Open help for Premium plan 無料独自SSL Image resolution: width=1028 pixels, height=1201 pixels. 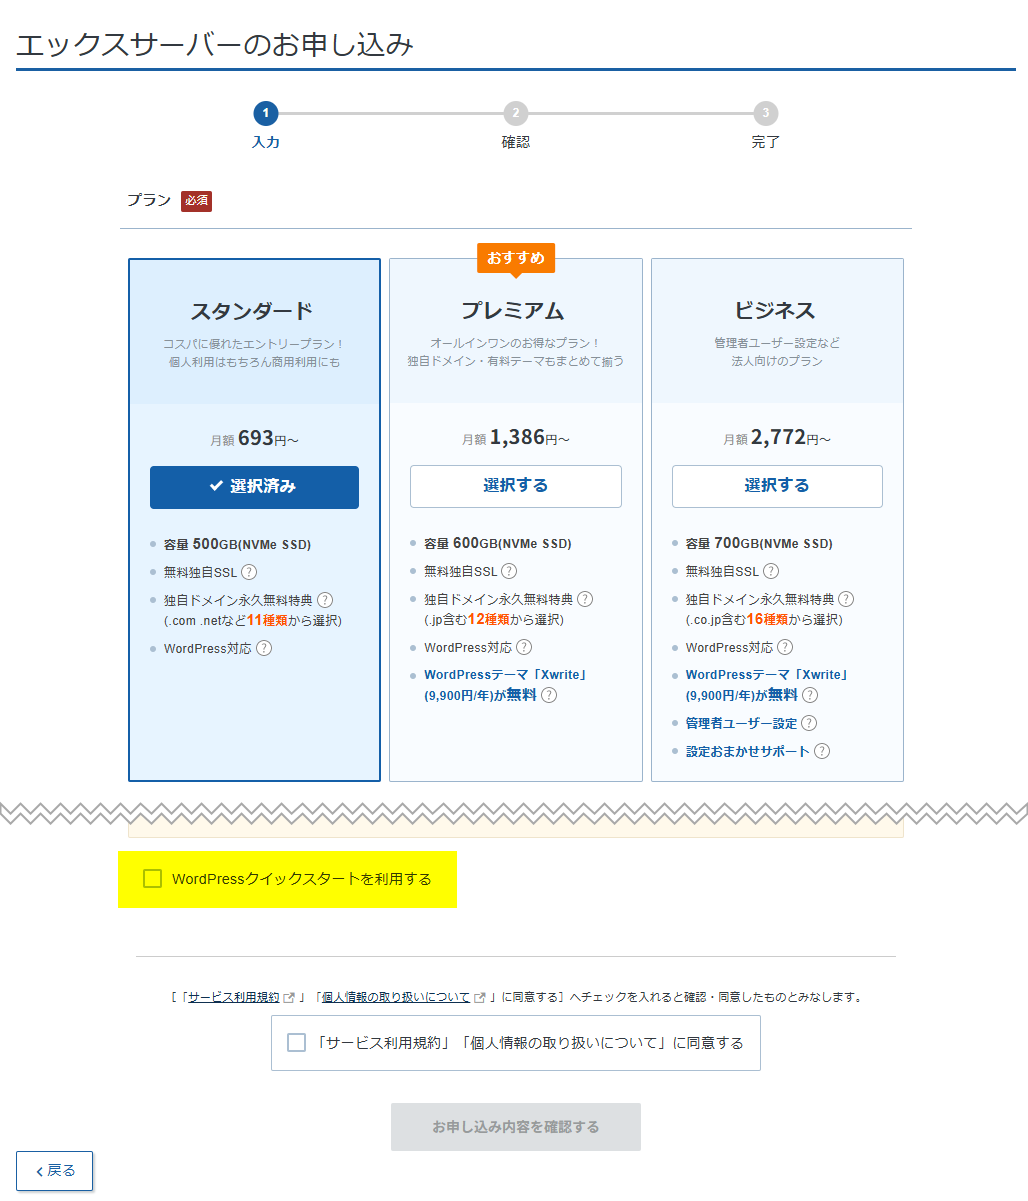tap(509, 571)
